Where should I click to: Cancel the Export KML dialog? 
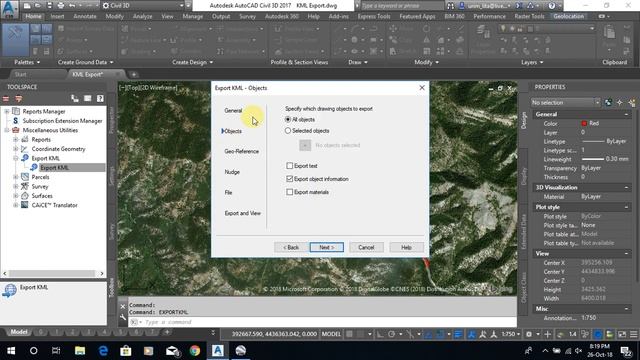coord(366,247)
